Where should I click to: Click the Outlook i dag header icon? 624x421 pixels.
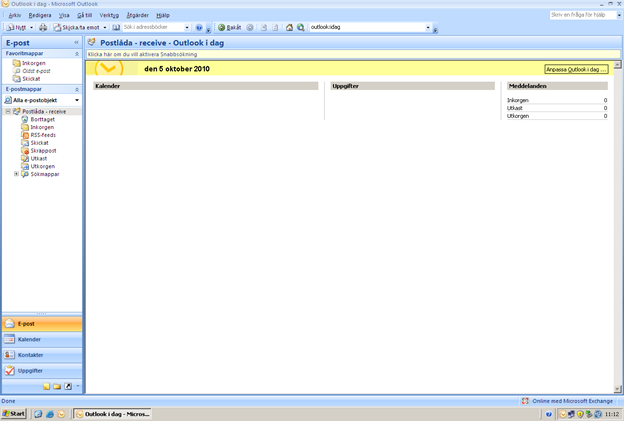(x=92, y=42)
